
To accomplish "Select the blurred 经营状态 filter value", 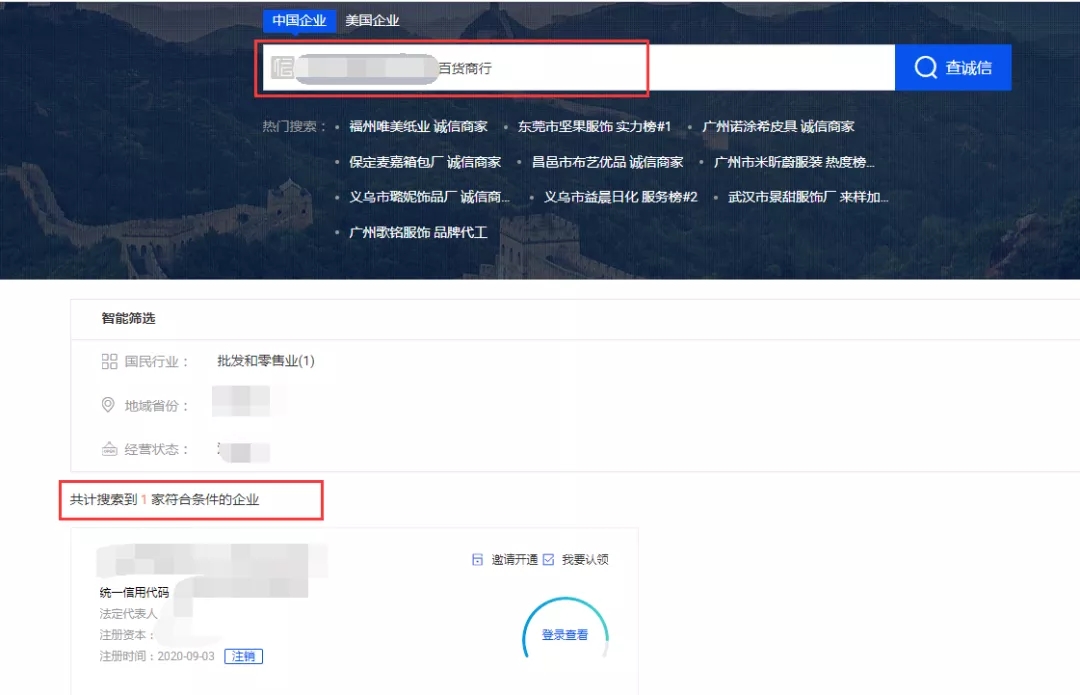I will click(x=243, y=452).
